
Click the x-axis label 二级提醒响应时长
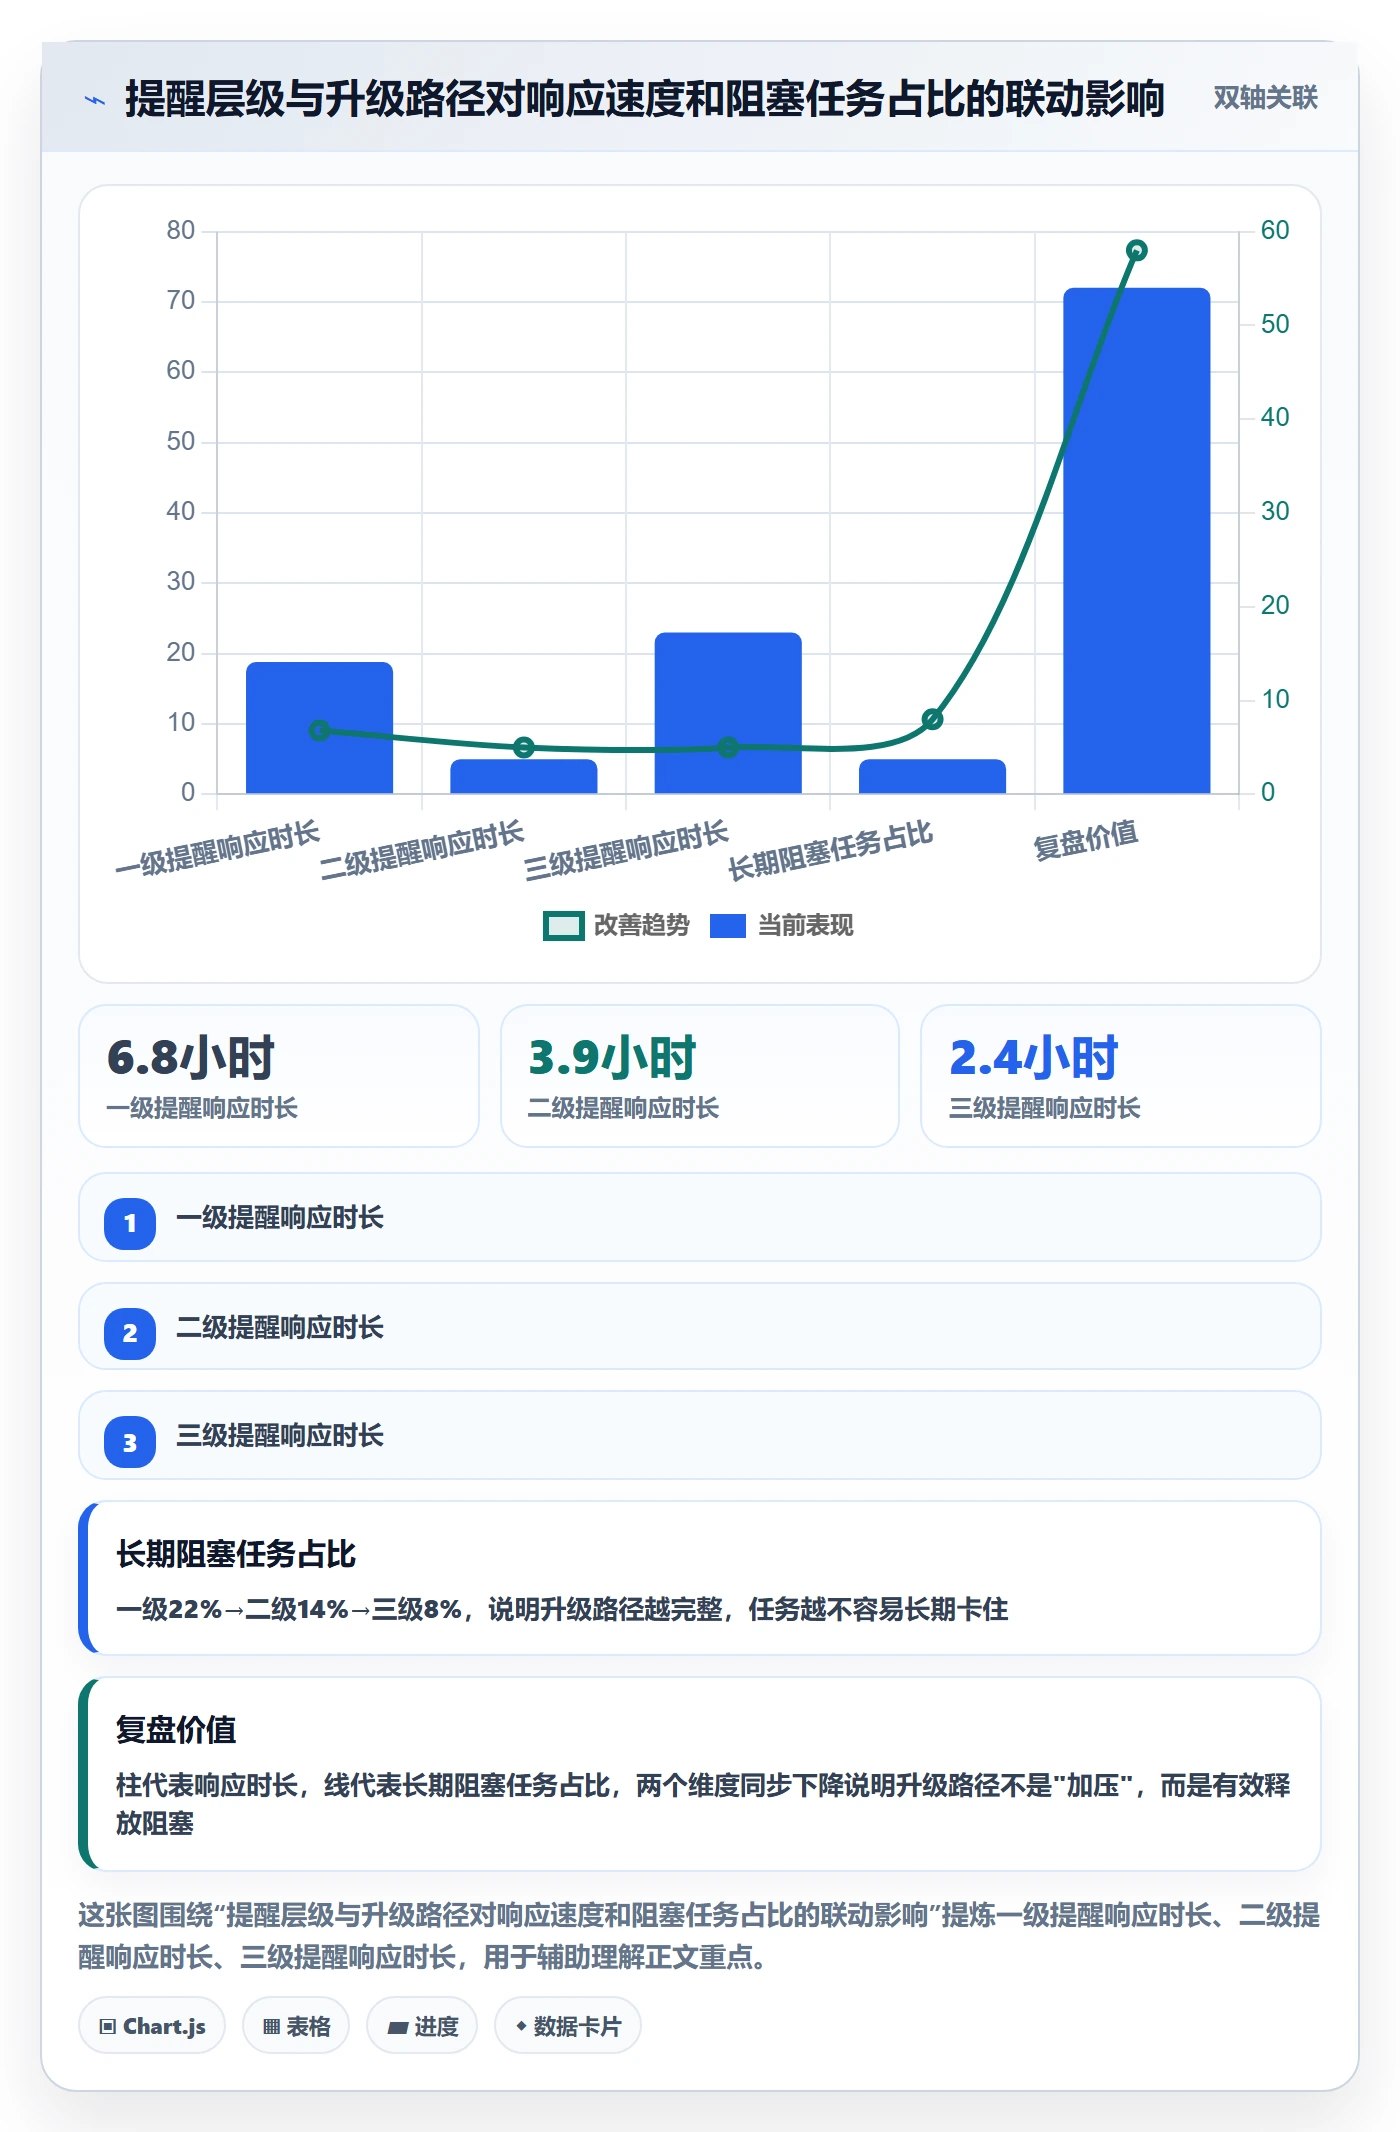coord(422,851)
